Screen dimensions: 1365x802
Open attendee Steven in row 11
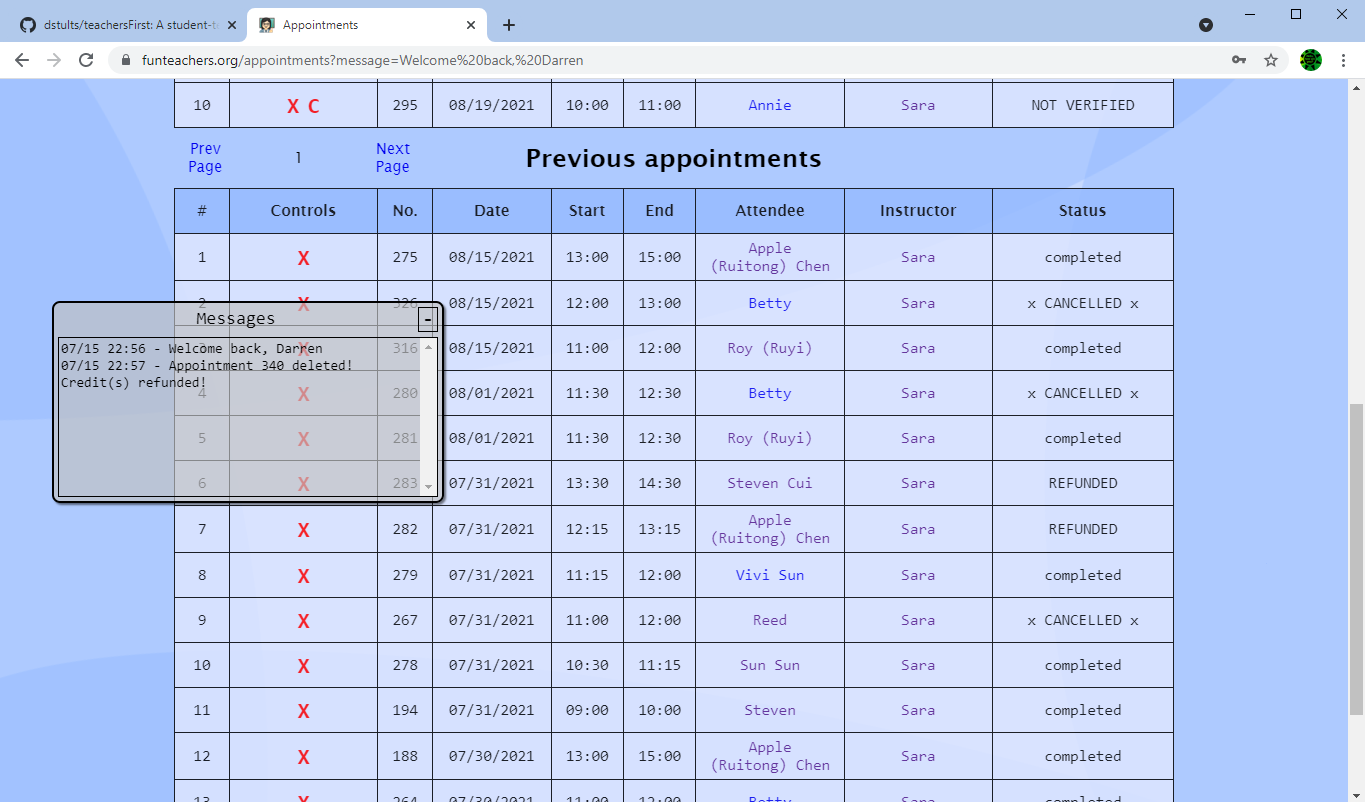tap(770, 710)
